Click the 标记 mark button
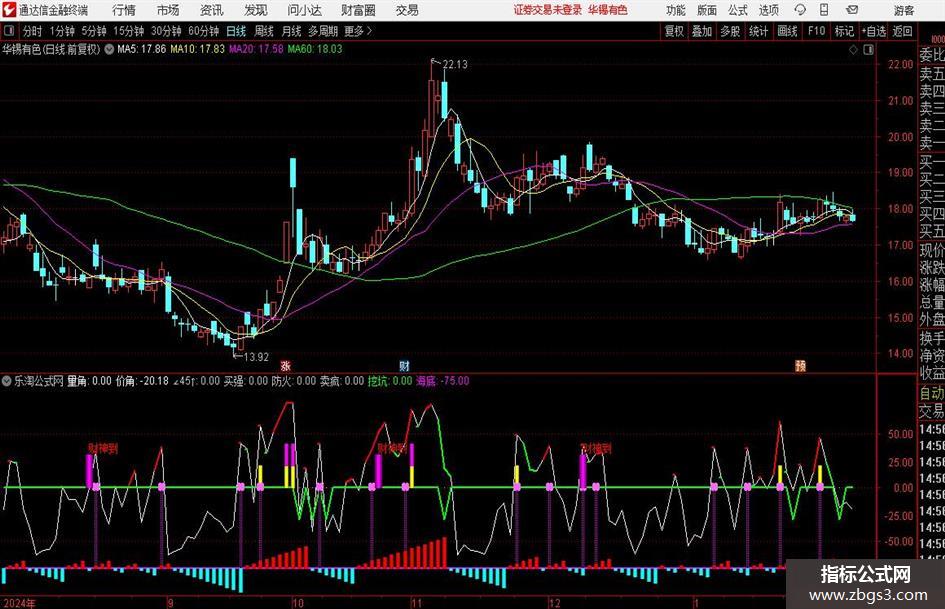 844,31
